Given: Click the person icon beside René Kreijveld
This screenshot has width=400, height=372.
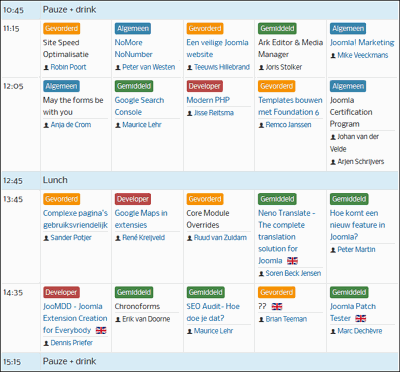Looking at the screenshot, I should coord(118,238).
